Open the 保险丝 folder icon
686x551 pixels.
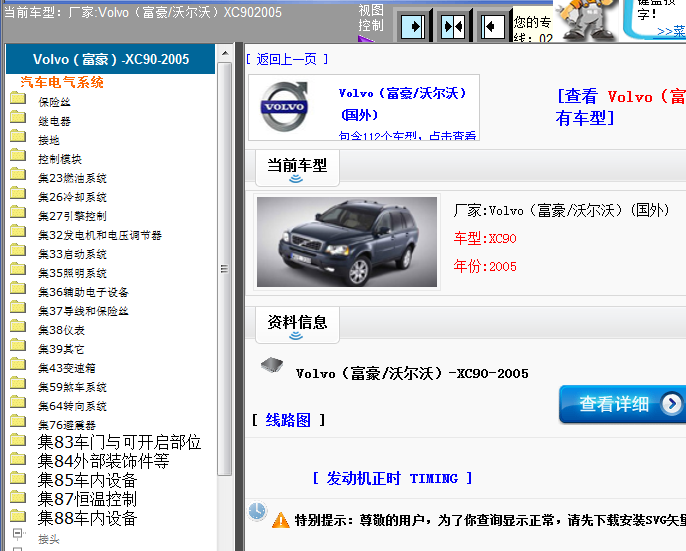coord(18,98)
